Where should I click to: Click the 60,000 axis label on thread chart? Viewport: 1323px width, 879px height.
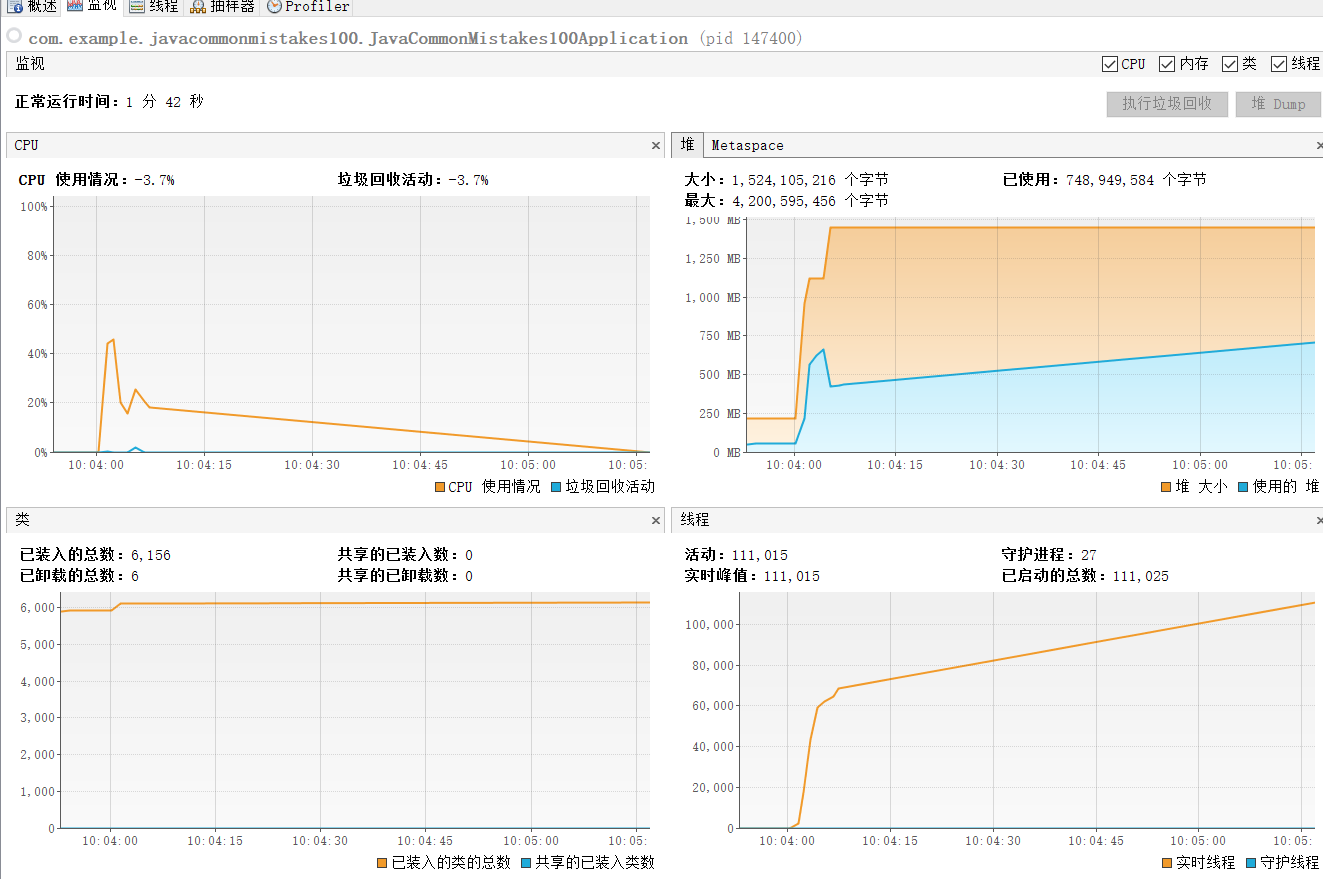(713, 706)
